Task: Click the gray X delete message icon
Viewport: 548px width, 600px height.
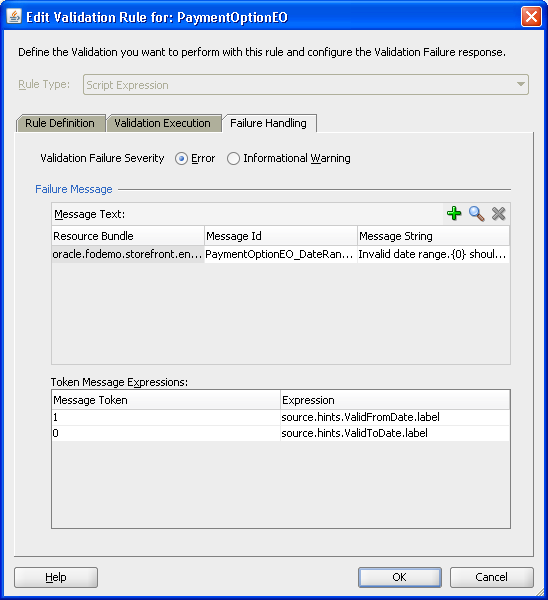Action: tap(499, 214)
